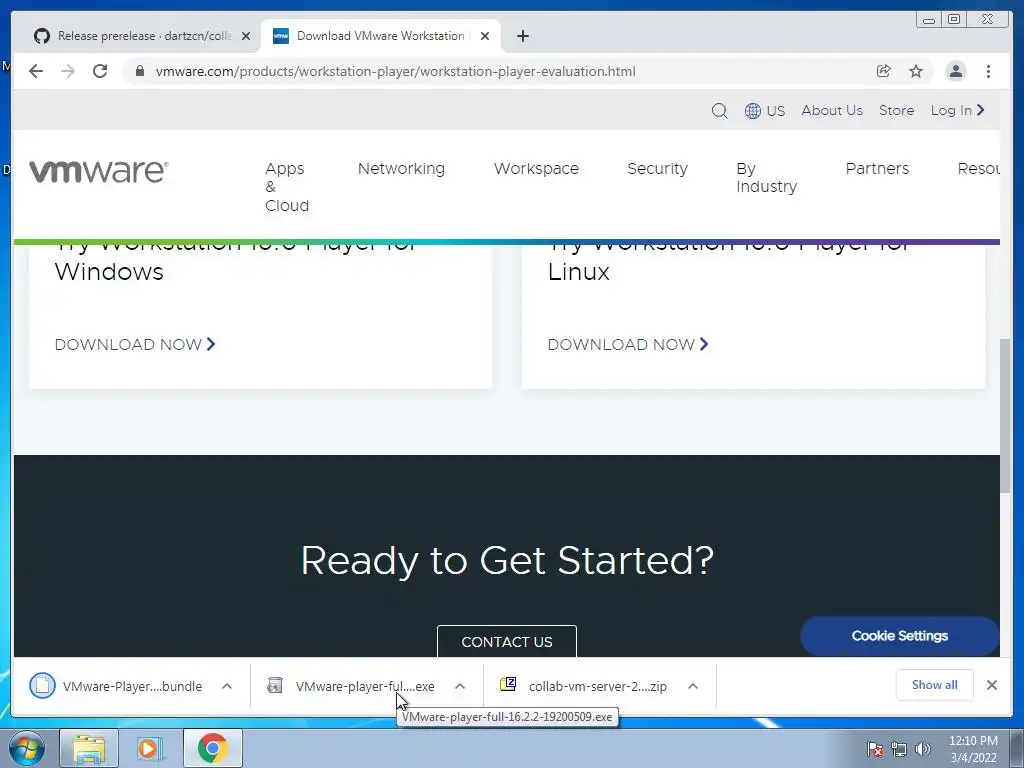The height and width of the screenshot is (768, 1024).
Task: Open Chrome three-dot menu
Action: click(988, 71)
